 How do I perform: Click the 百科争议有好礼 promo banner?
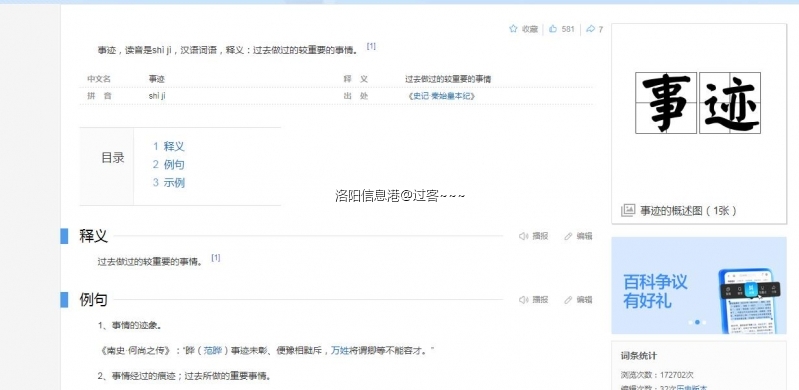tap(699, 285)
